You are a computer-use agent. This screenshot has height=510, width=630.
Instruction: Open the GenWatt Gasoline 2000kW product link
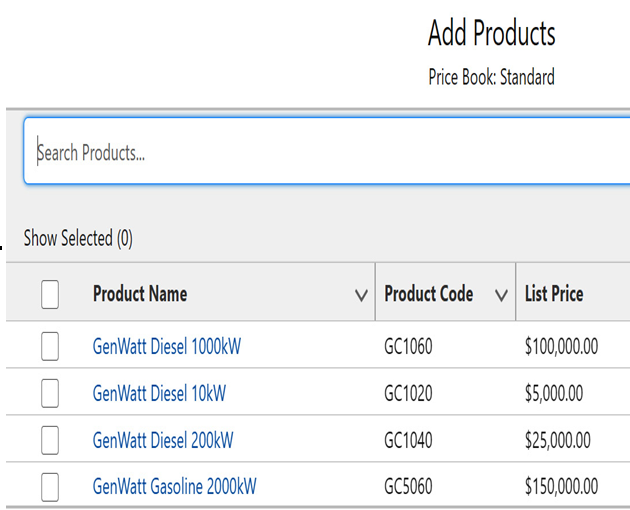click(174, 486)
